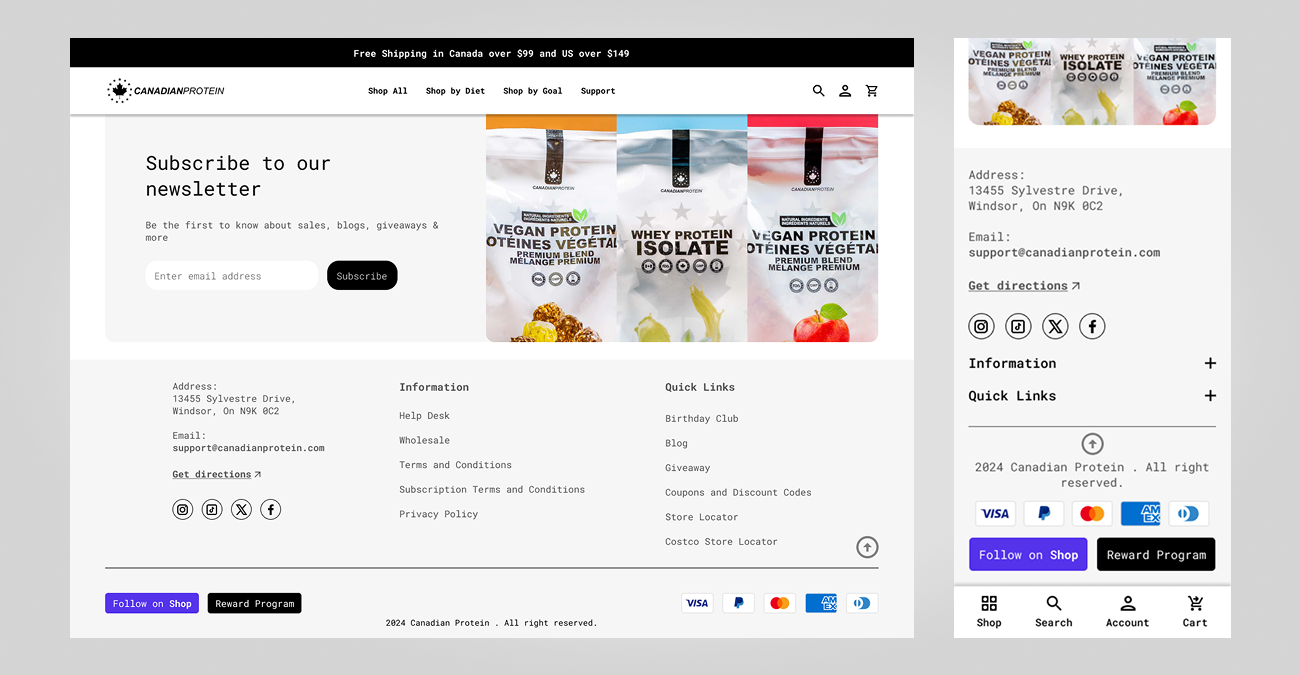Click desktop back-to-top arrow circle
The height and width of the screenshot is (675, 1300).
(x=867, y=547)
